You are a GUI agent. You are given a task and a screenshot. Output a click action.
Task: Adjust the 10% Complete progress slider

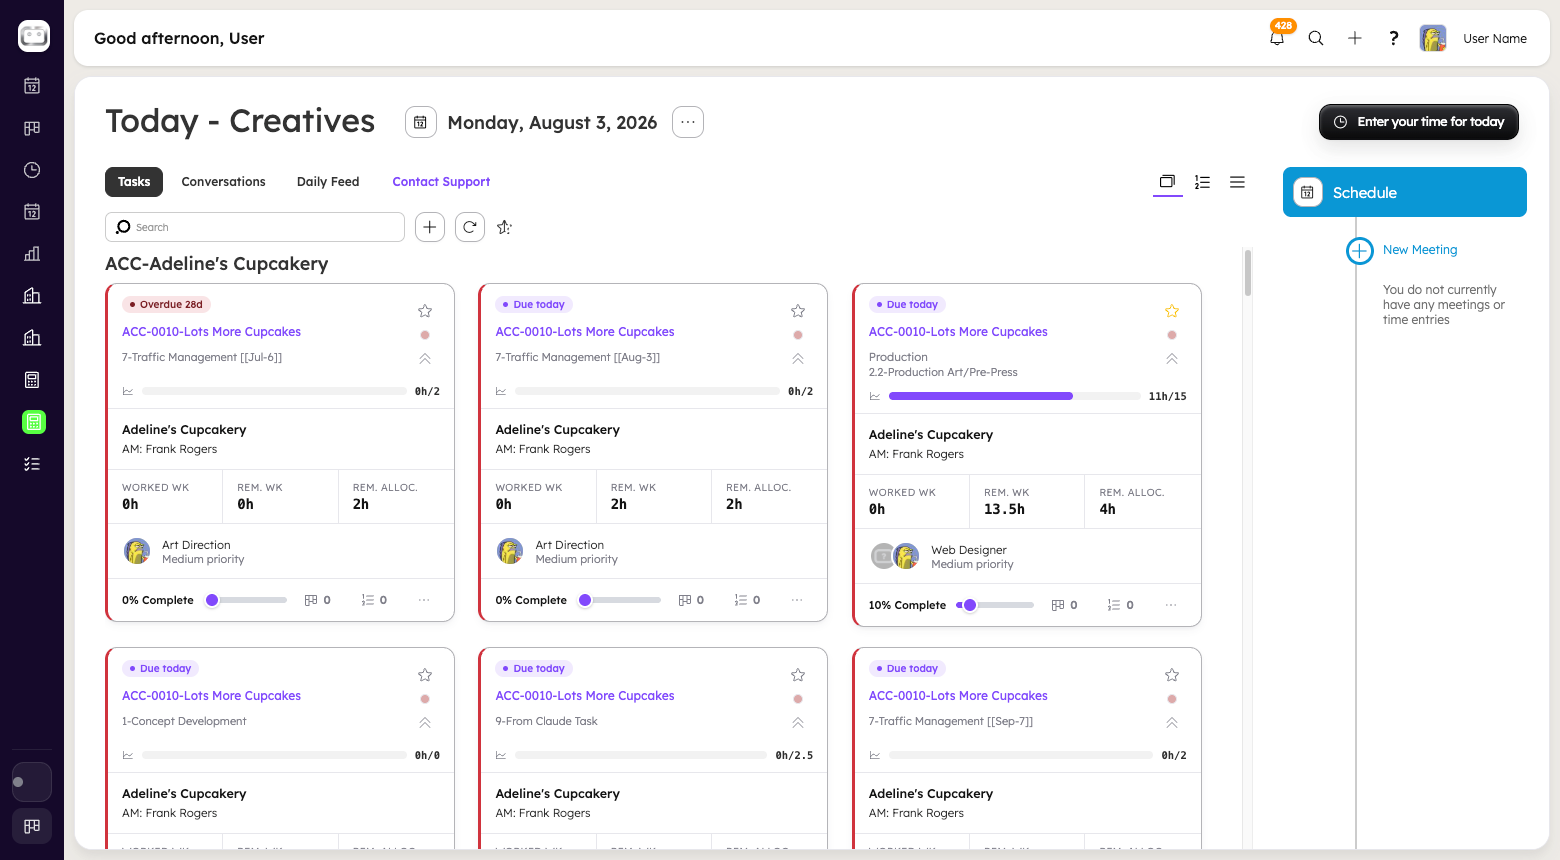[x=995, y=605]
